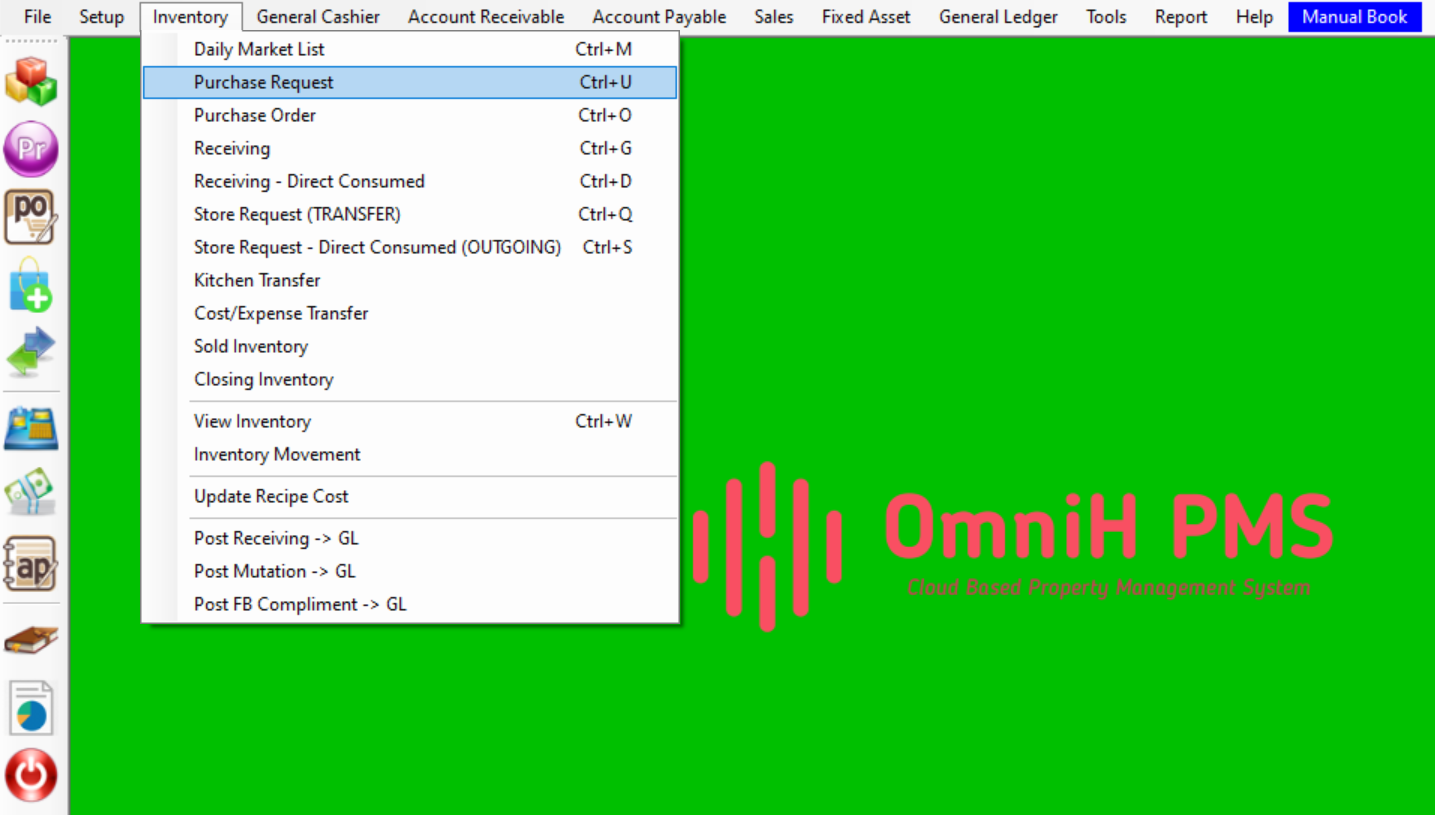
Task: Choose Closing Inventory menu entry
Action: [x=410, y=379]
